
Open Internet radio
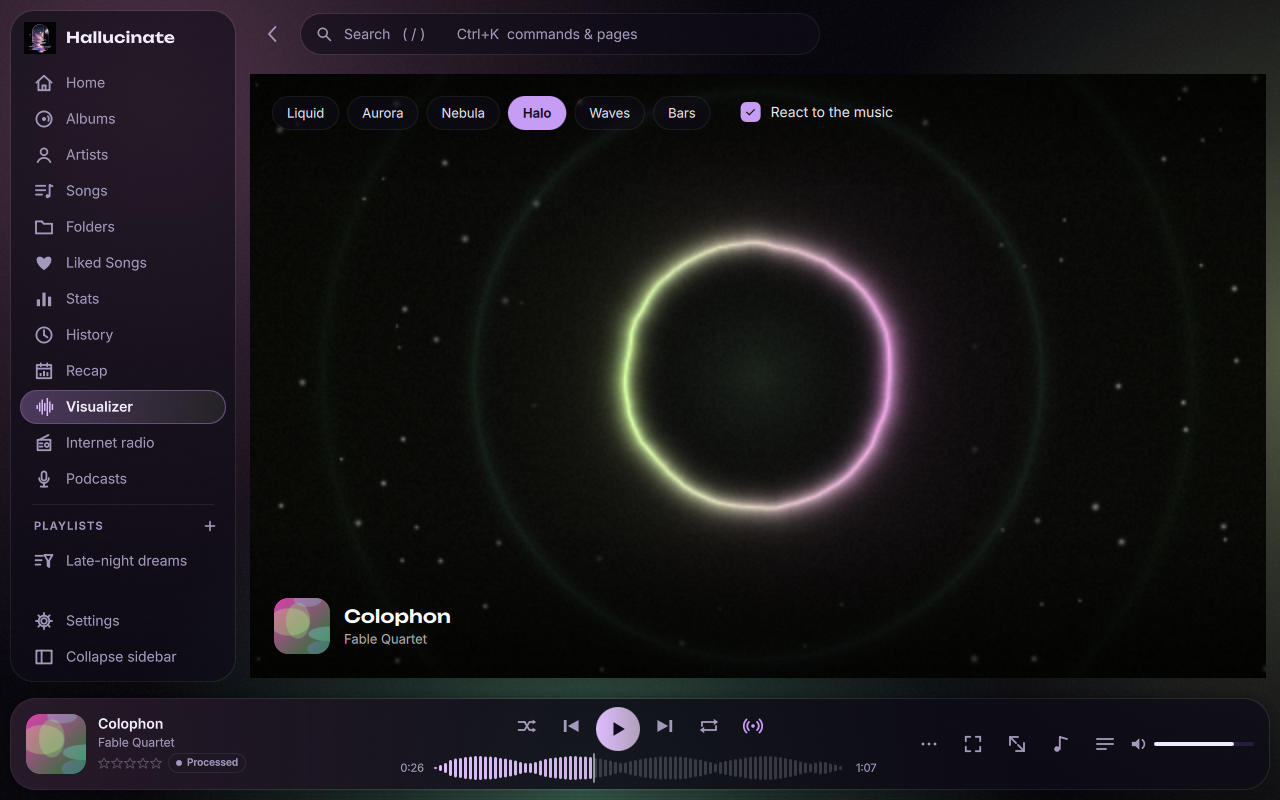pyautogui.click(x=123, y=443)
